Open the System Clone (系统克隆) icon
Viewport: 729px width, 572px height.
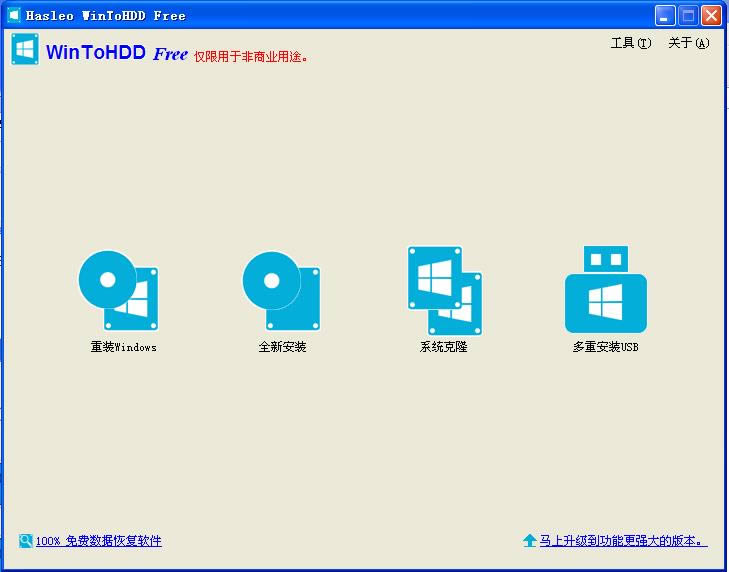click(445, 291)
